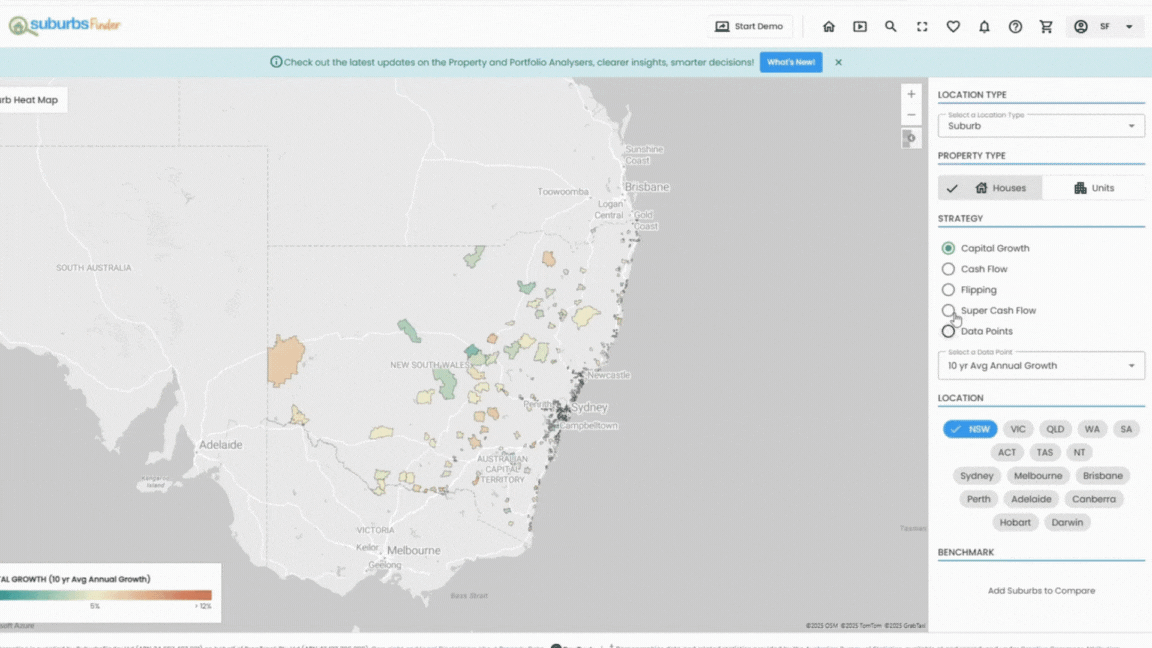Click the What's New button
This screenshot has height=648, width=1152.
(x=790, y=62)
